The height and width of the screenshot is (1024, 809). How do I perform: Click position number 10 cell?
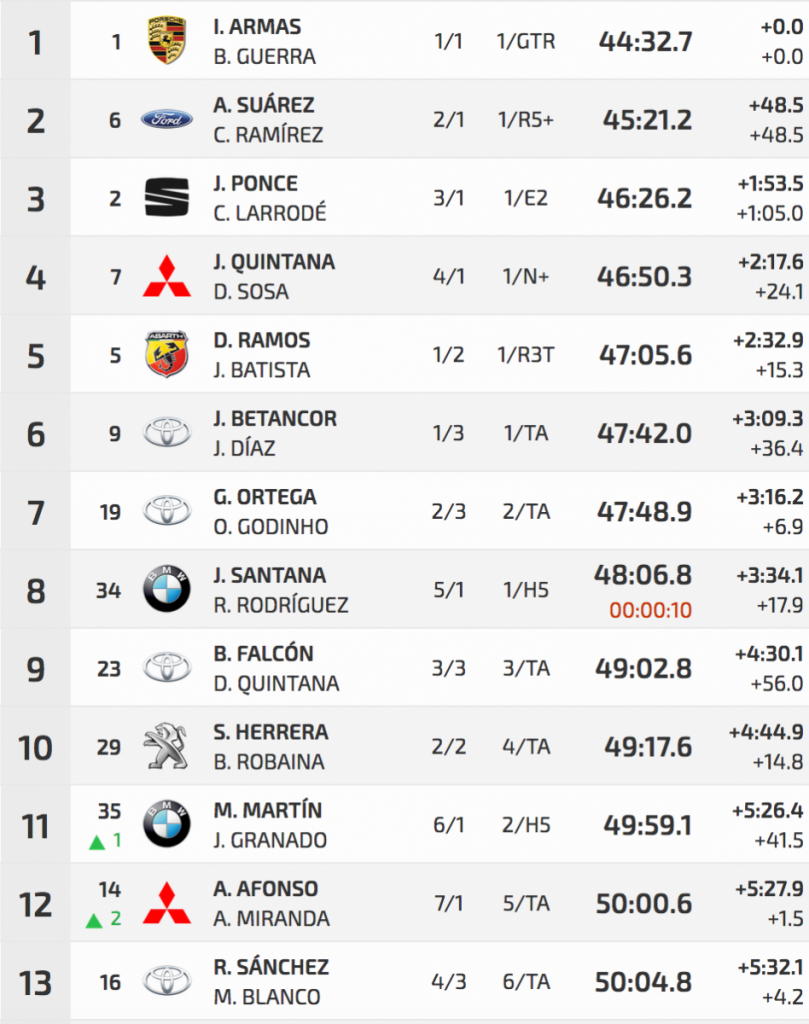pyautogui.click(x=36, y=746)
